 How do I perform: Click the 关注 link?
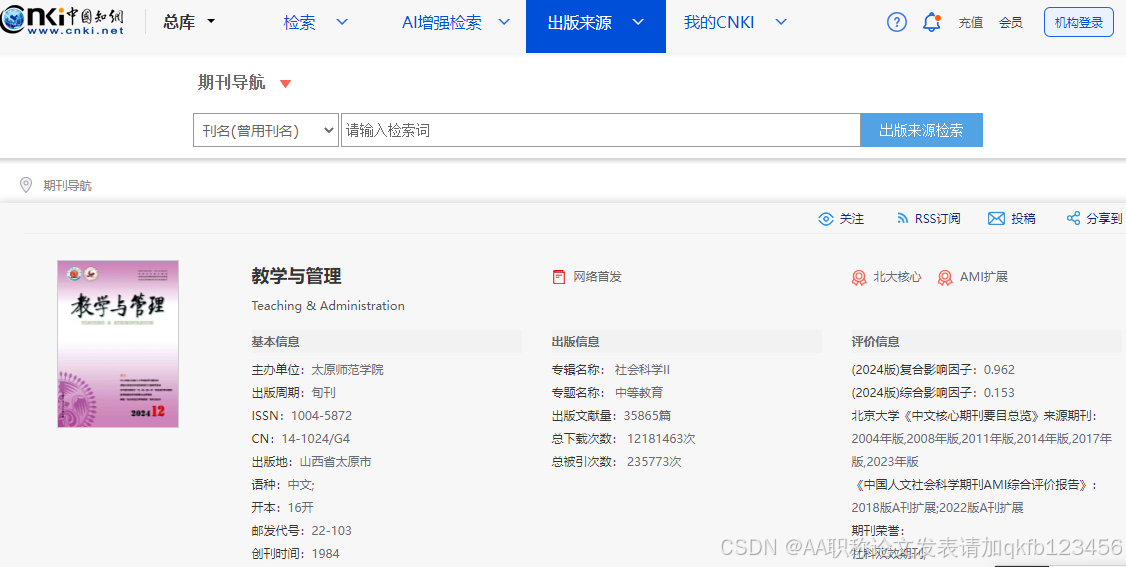tap(852, 219)
